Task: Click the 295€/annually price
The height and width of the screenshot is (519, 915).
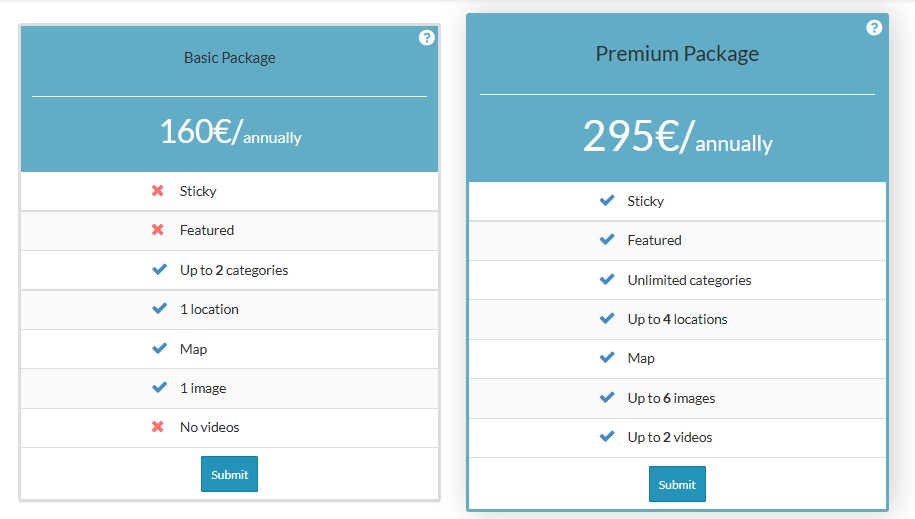Action: (x=677, y=138)
